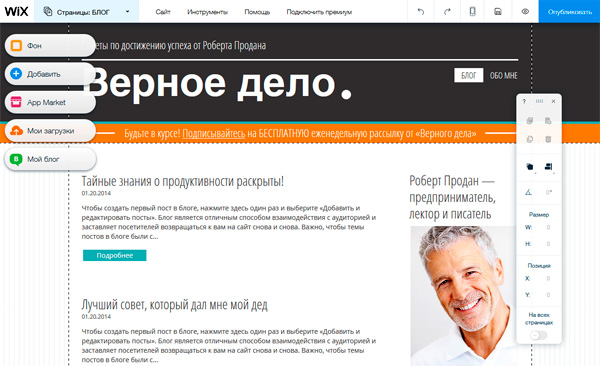This screenshot has width=600, height=366.
Task: Save the site with floppy icon
Action: (x=497, y=11)
